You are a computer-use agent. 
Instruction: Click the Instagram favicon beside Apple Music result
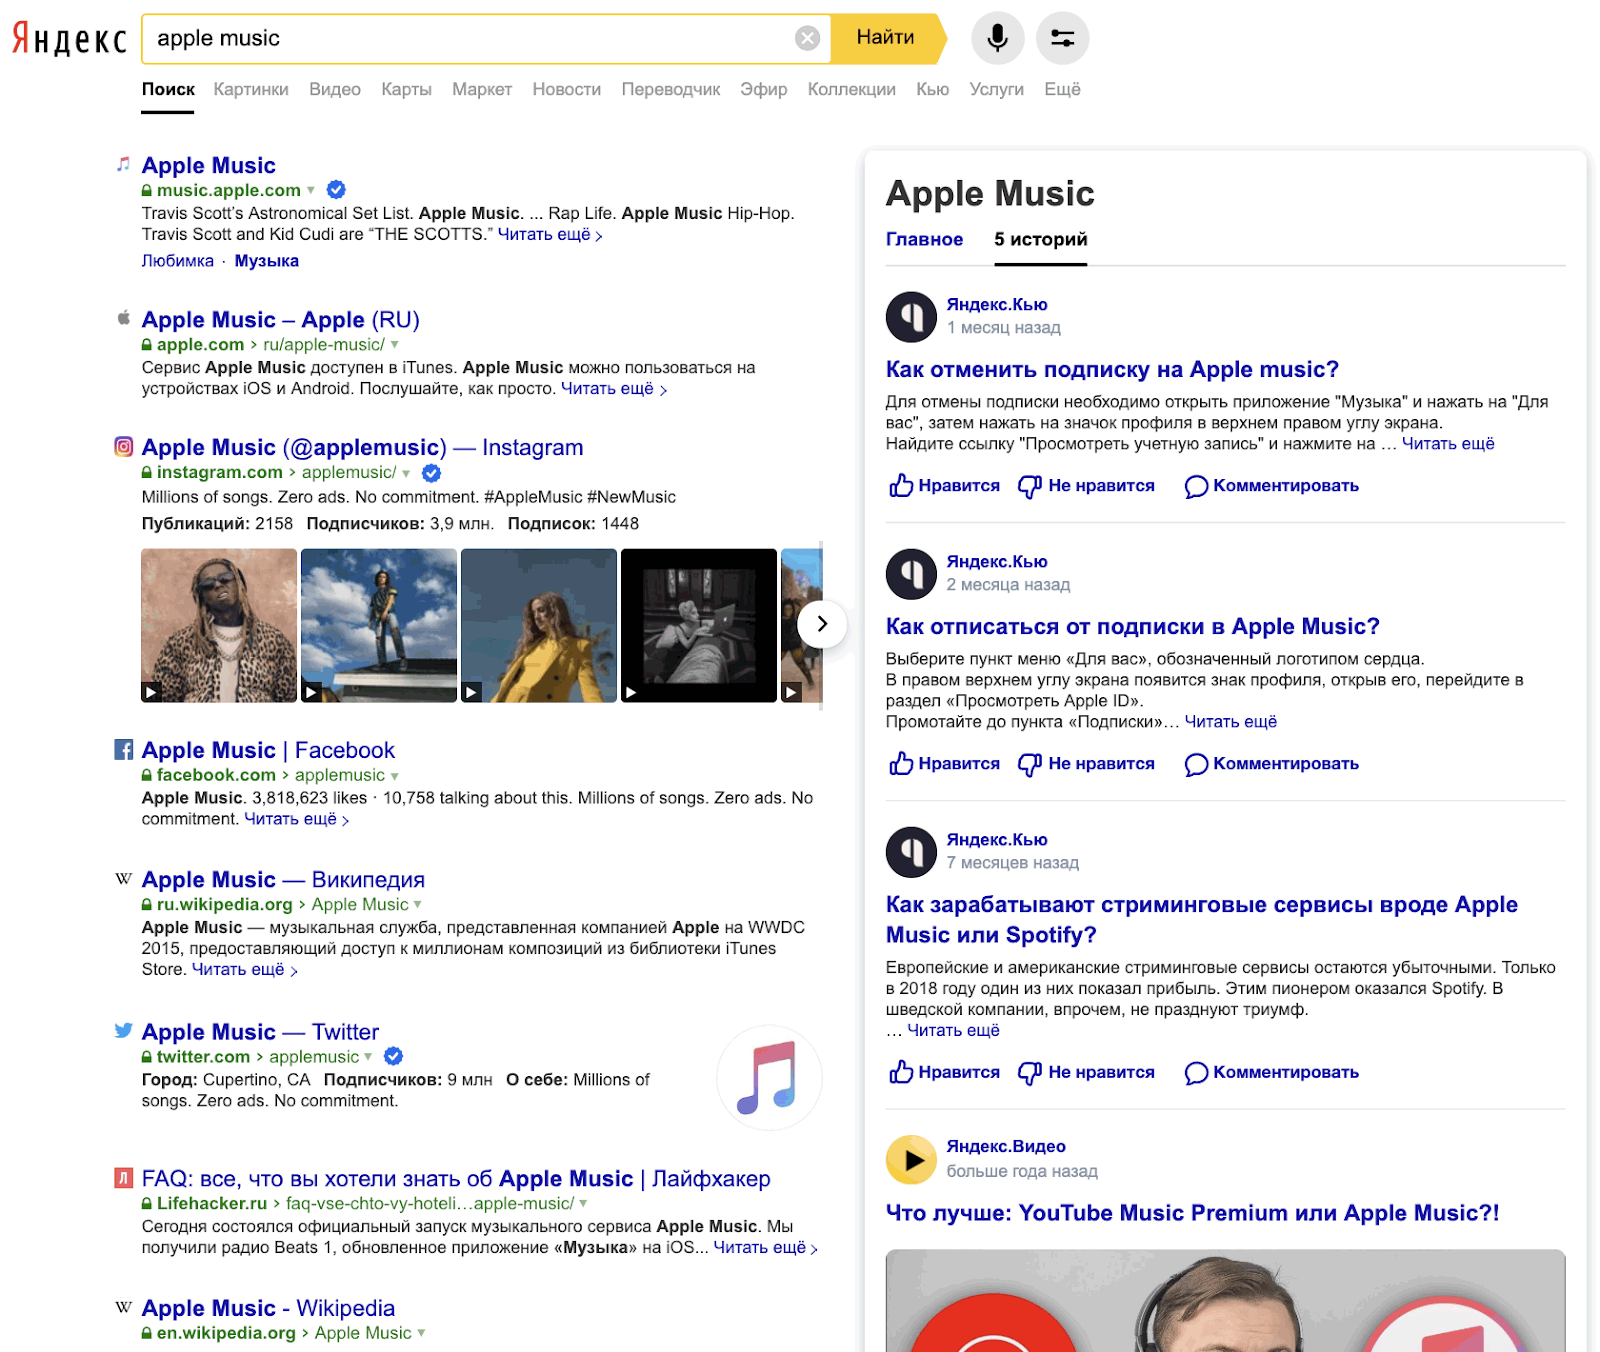[123, 447]
